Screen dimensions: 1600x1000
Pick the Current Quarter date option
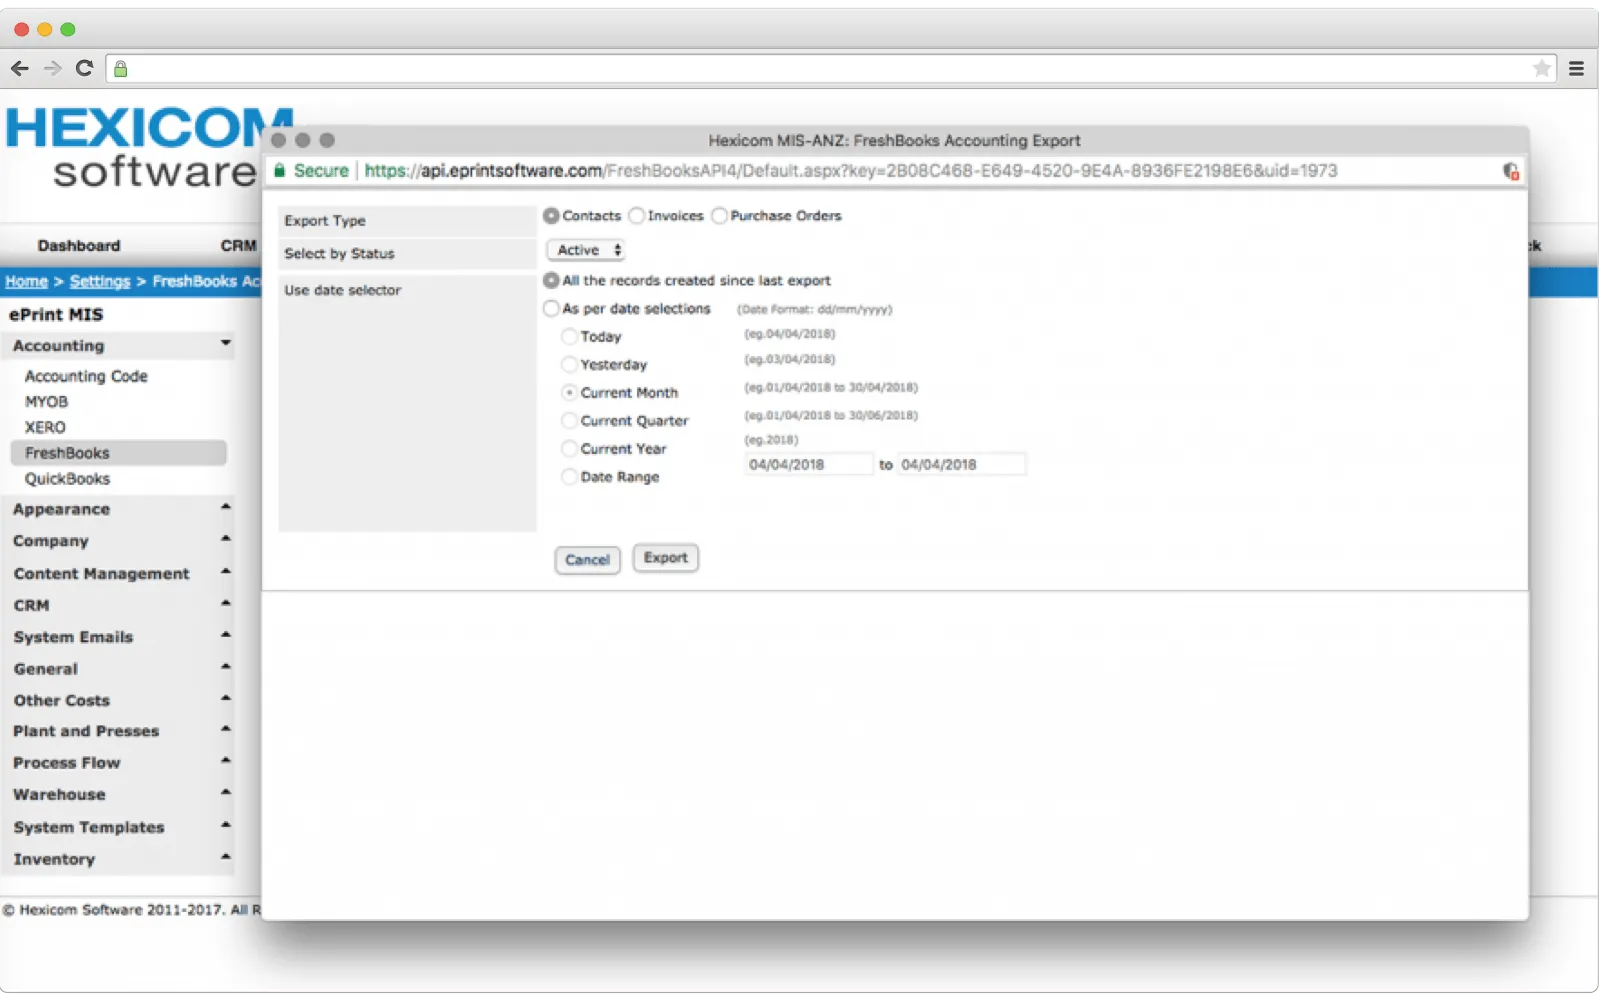coord(569,421)
